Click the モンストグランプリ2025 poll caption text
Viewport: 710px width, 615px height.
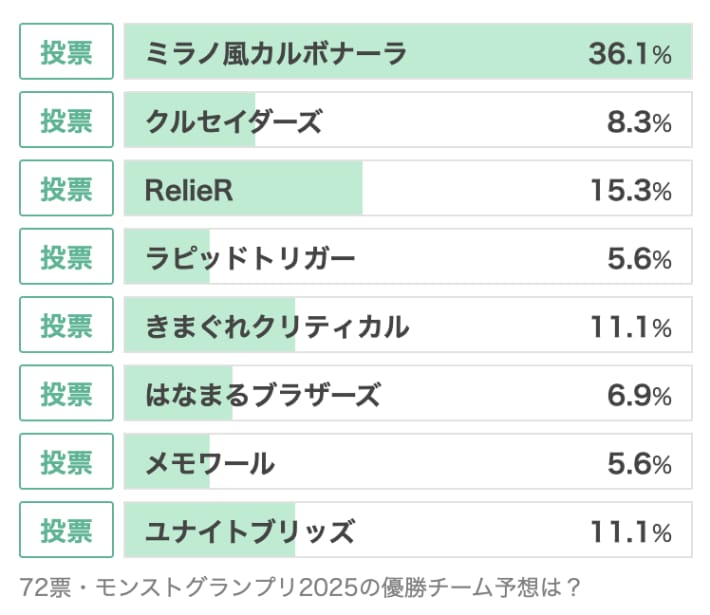299,586
